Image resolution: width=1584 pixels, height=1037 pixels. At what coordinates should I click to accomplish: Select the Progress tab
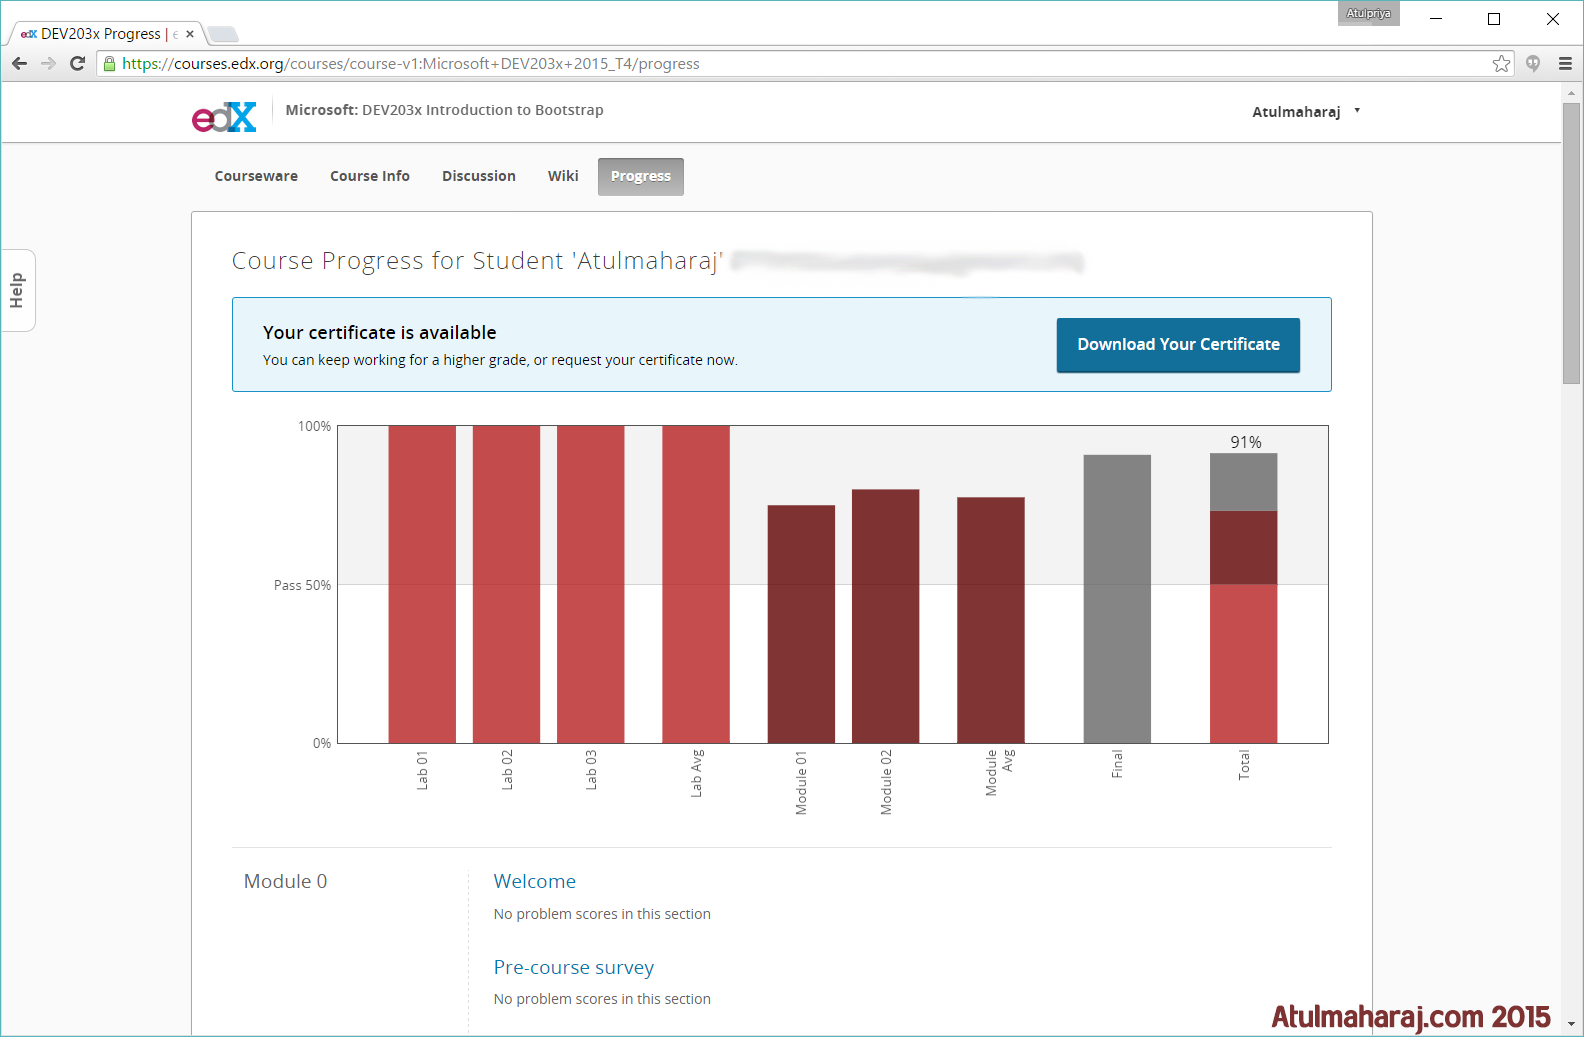point(641,177)
